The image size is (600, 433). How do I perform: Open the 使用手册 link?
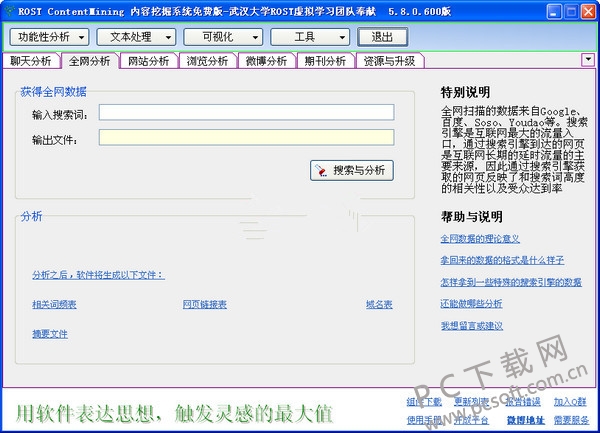(x=424, y=420)
